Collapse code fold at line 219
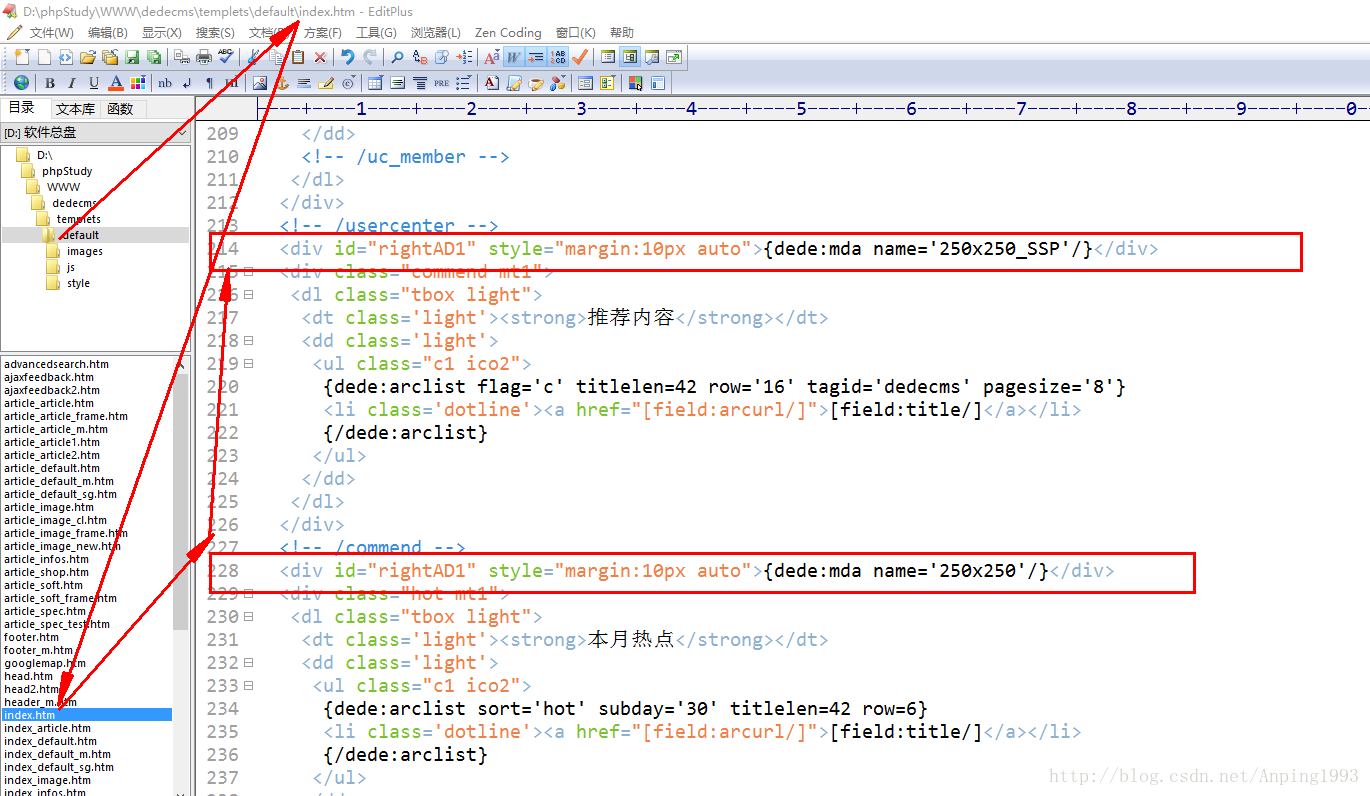Screen dimensions: 1370x796 [248, 364]
